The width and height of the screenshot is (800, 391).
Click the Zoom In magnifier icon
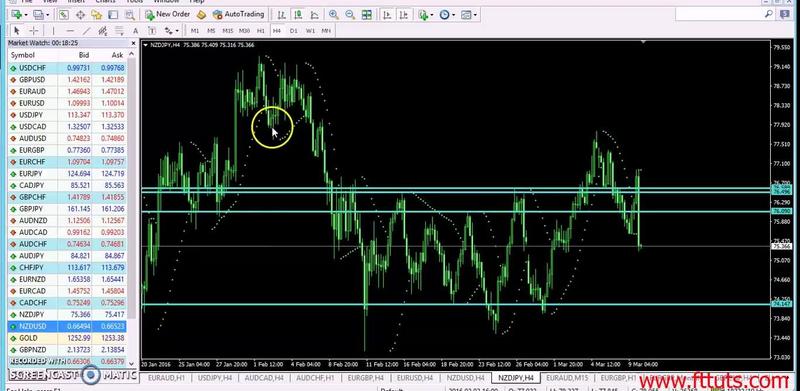[x=334, y=15]
